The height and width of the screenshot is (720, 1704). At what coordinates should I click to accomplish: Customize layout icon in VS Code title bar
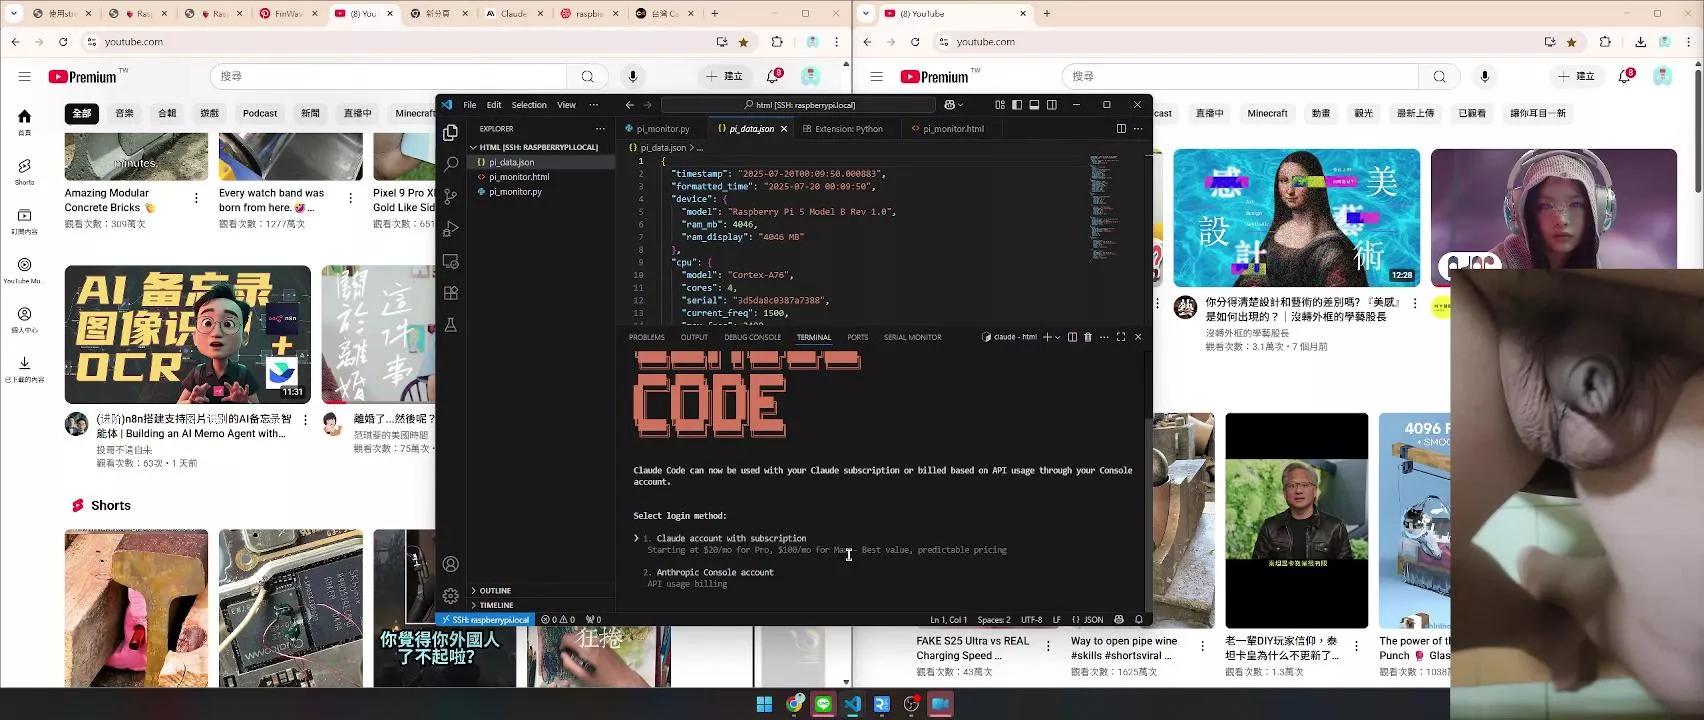tap(1000, 104)
